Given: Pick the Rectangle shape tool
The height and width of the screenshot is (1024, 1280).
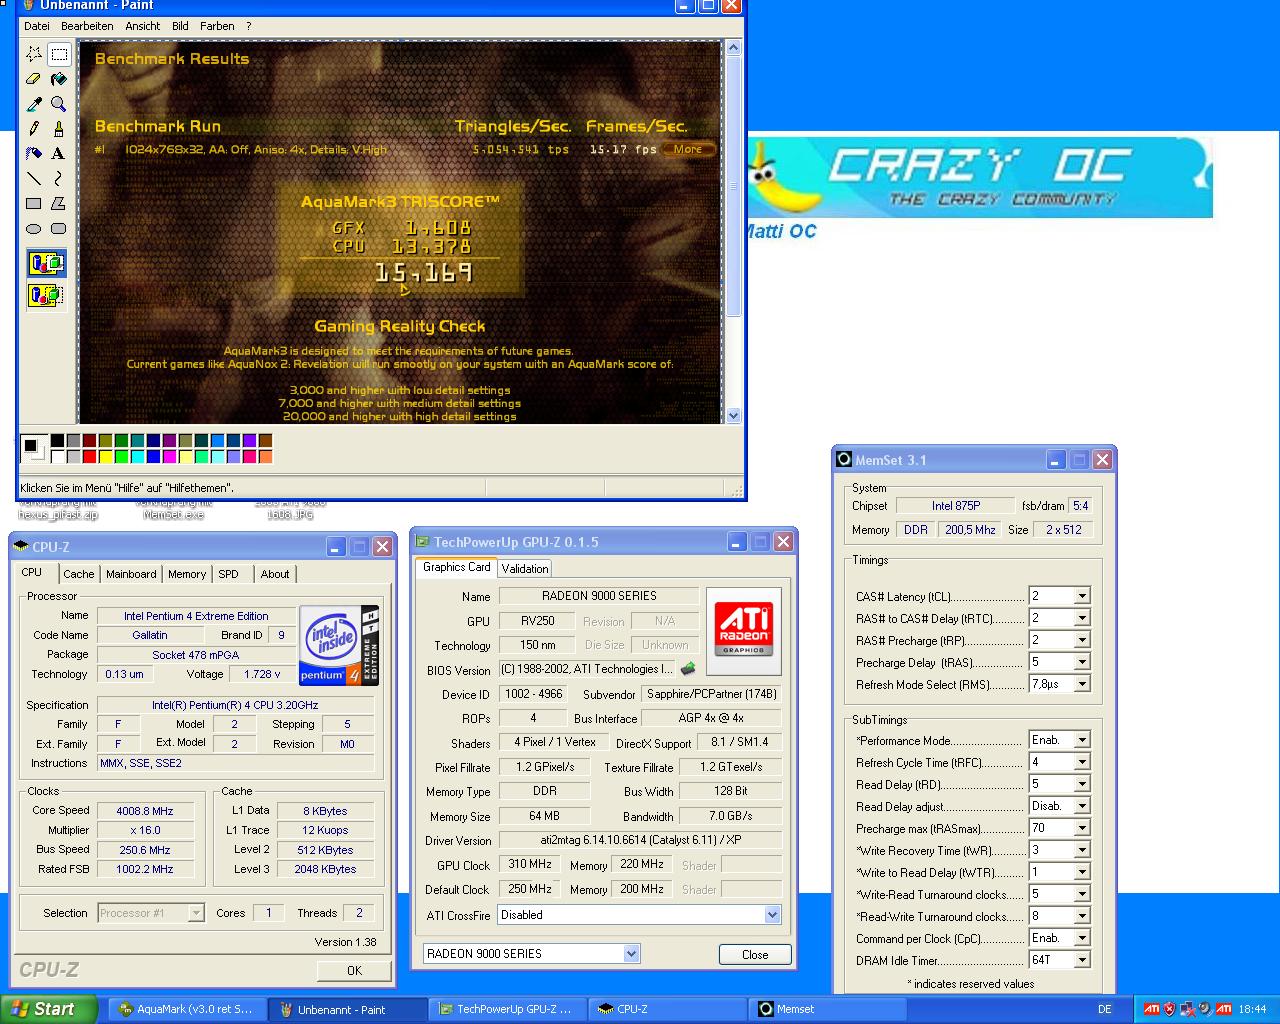Looking at the screenshot, I should [34, 204].
